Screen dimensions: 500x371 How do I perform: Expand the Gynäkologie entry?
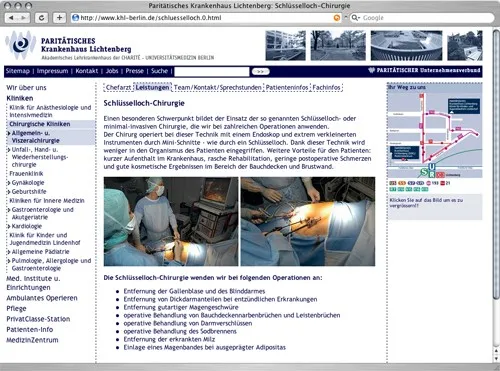(x=27, y=183)
